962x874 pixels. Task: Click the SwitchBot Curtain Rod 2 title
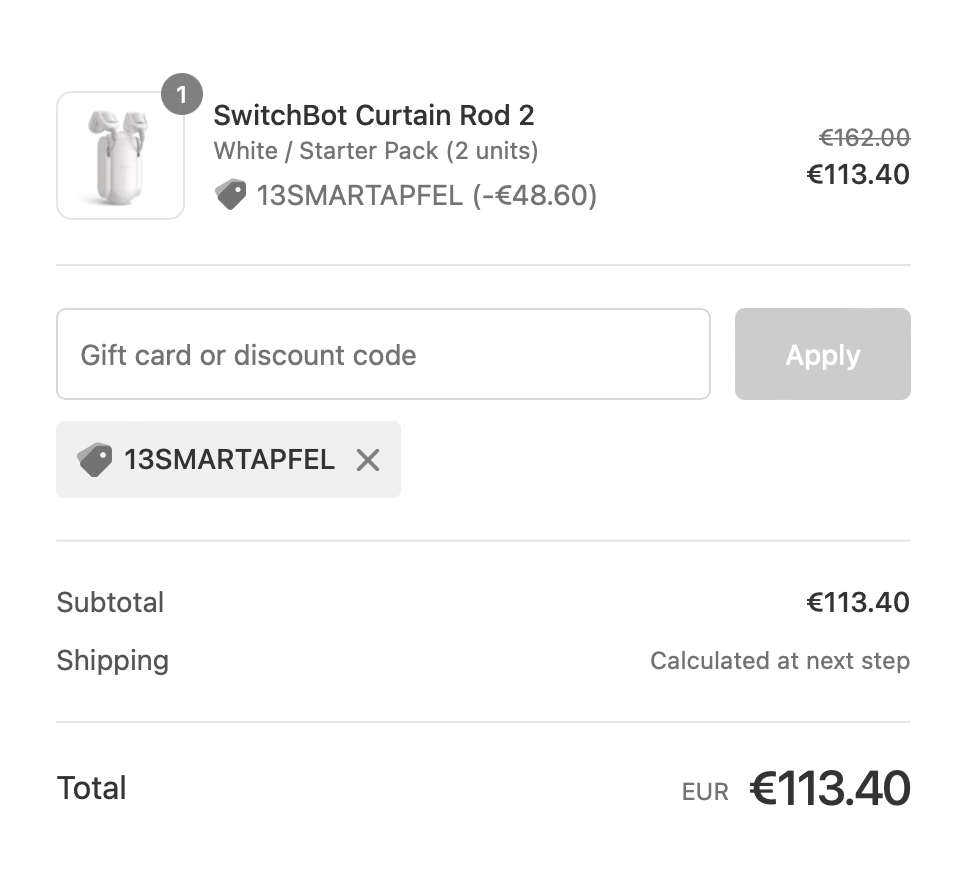click(x=374, y=115)
